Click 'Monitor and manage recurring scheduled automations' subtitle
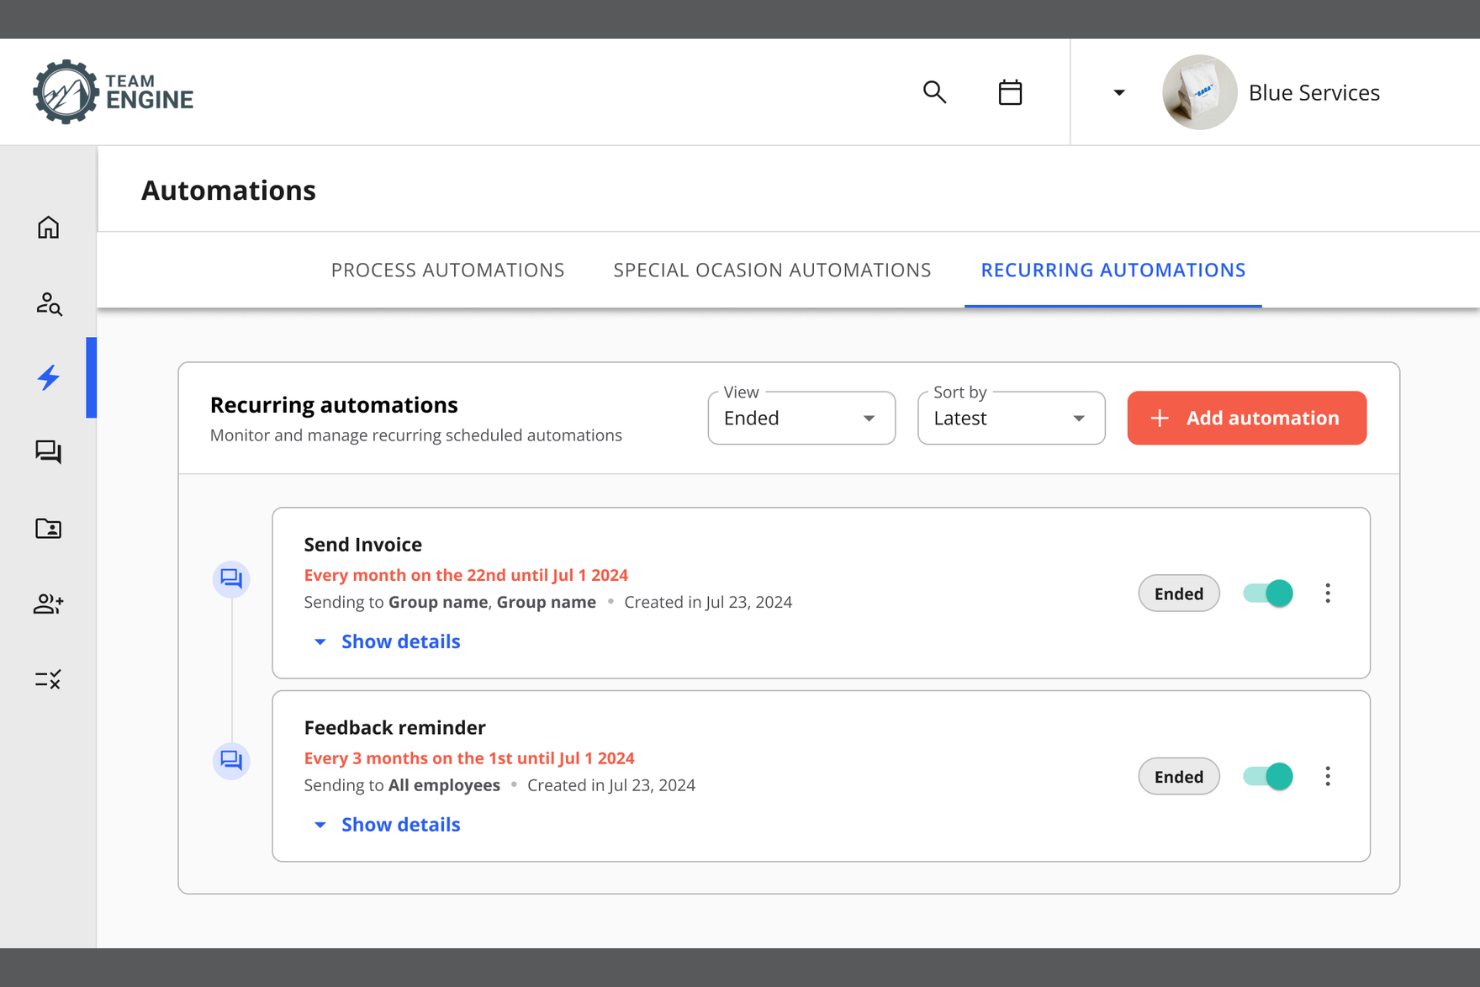This screenshot has width=1480, height=987. (416, 435)
